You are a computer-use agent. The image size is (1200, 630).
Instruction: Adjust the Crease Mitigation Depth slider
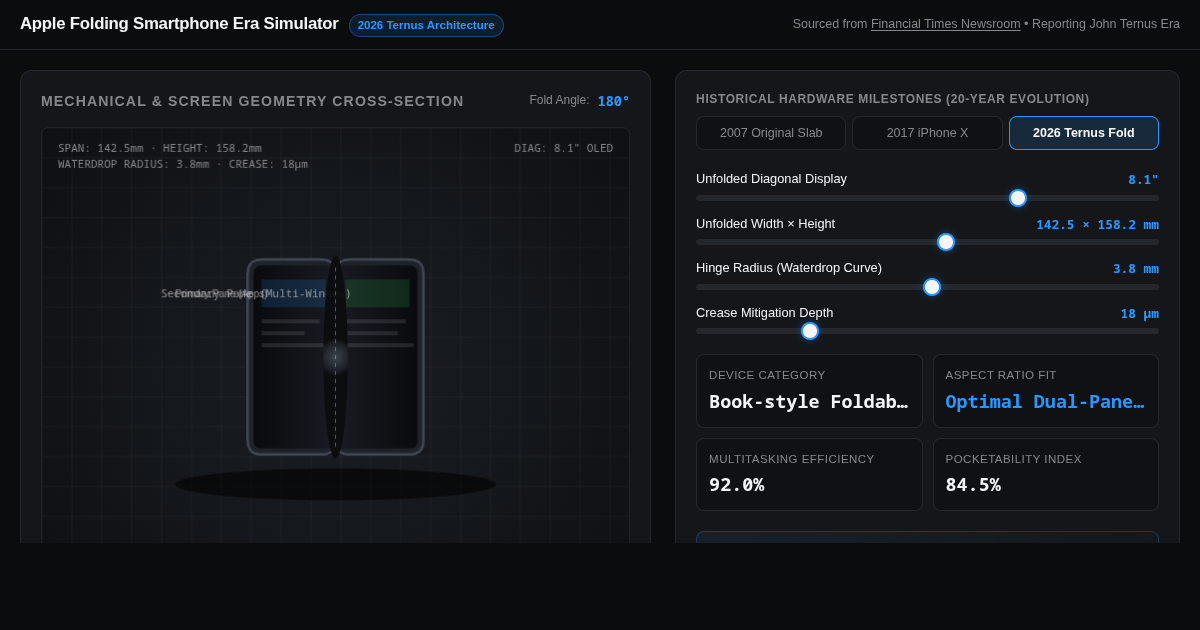point(927,331)
